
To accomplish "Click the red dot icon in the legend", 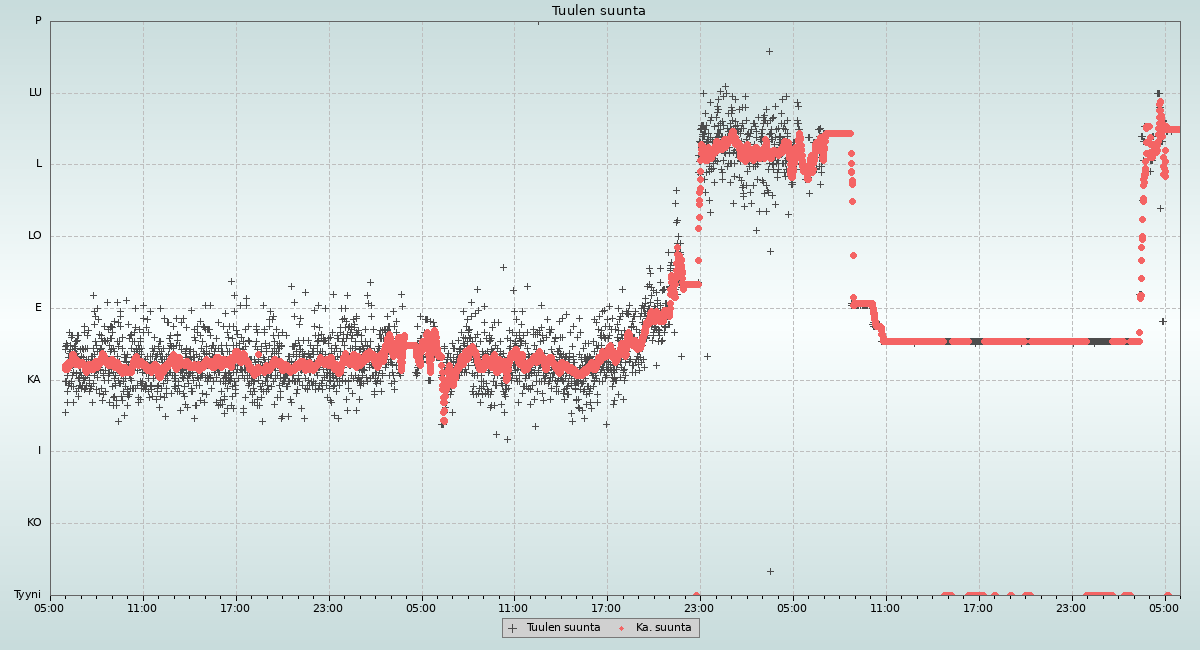I will [622, 628].
